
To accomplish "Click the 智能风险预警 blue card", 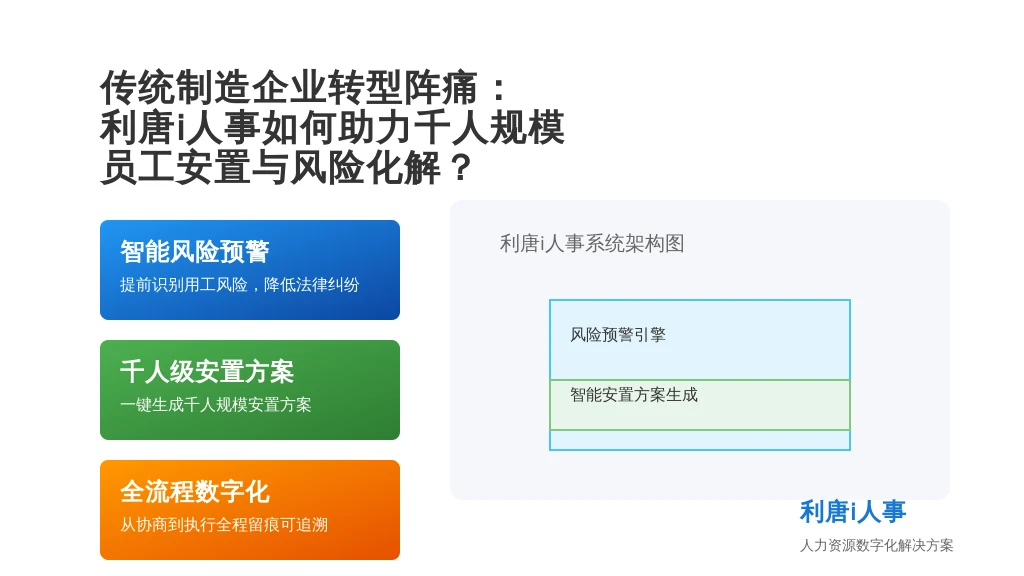I will (249, 270).
